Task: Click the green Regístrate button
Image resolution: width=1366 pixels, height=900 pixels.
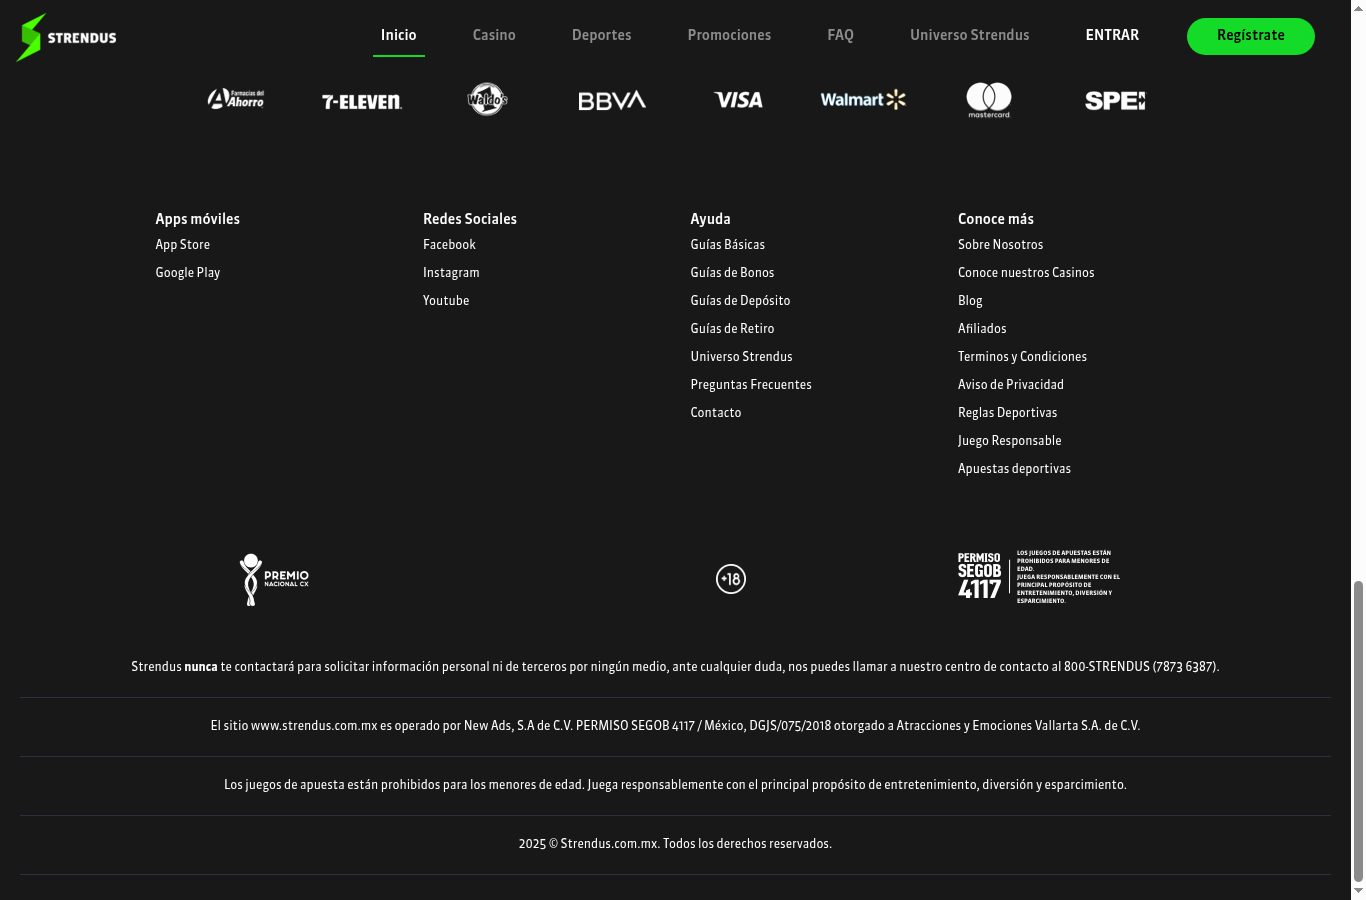Action: tap(1251, 36)
